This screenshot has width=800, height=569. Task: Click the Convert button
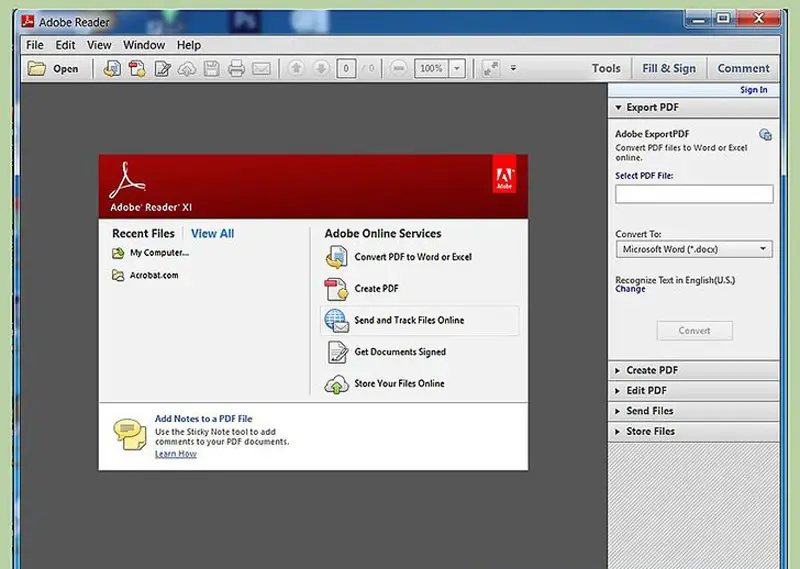coord(694,331)
